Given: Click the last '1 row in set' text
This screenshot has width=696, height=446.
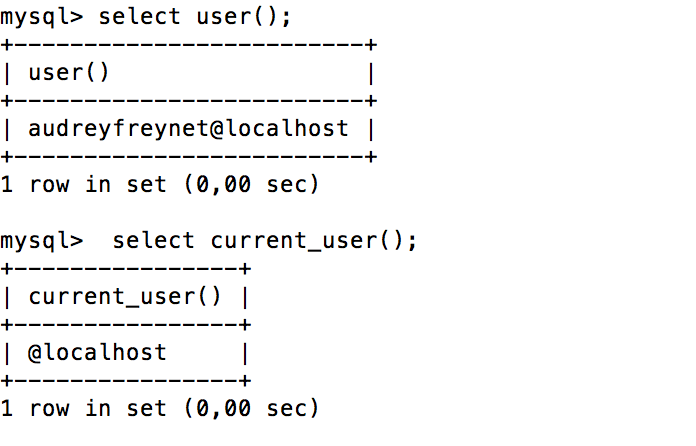Looking at the screenshot, I should coord(97,408).
